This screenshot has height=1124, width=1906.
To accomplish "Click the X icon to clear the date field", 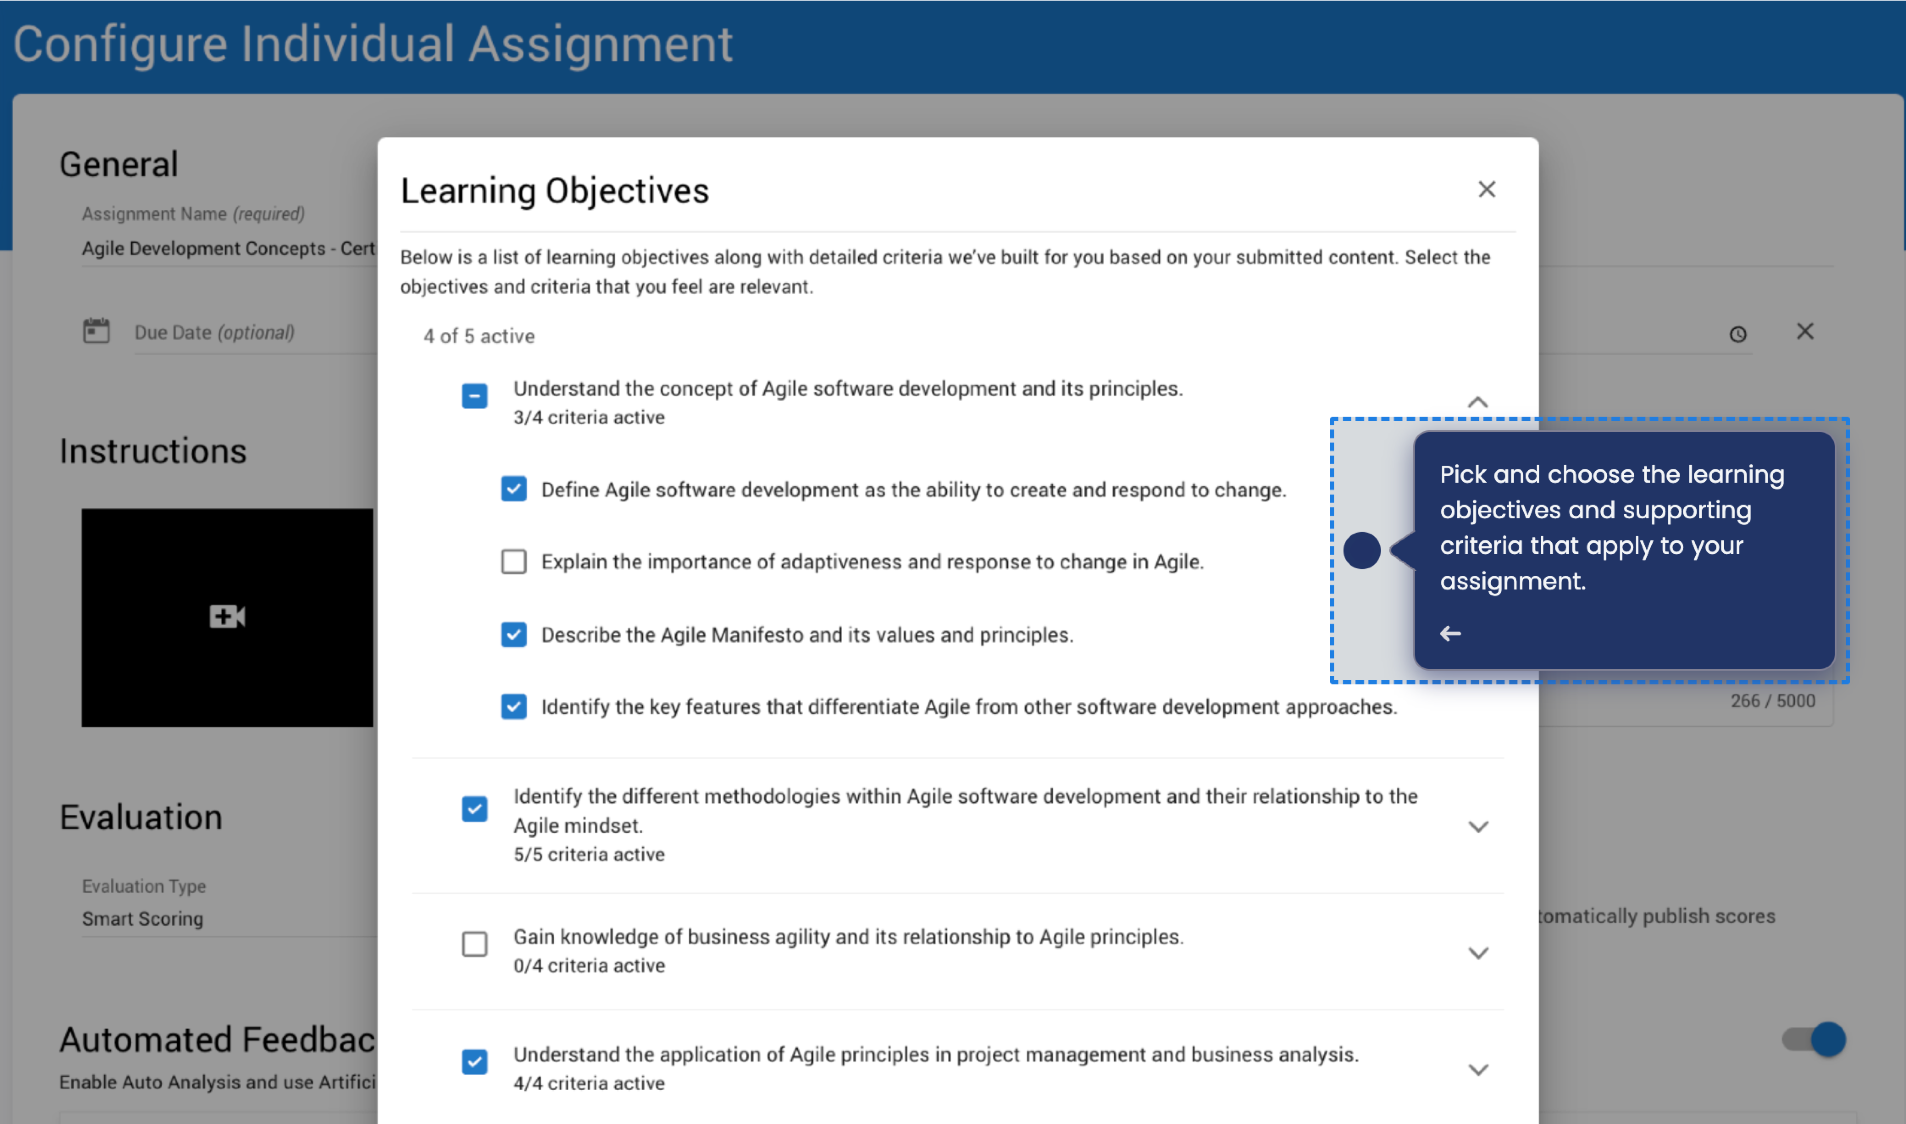I will pos(1805,331).
